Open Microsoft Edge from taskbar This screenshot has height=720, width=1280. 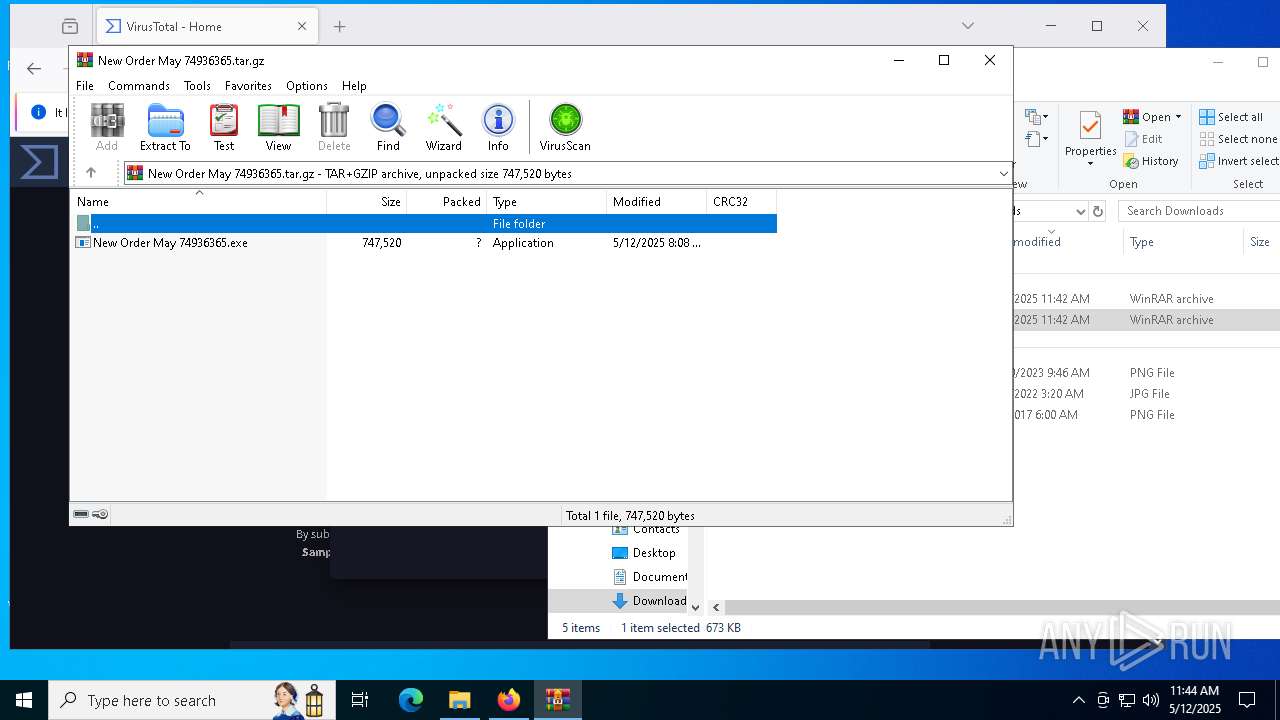[x=411, y=700]
